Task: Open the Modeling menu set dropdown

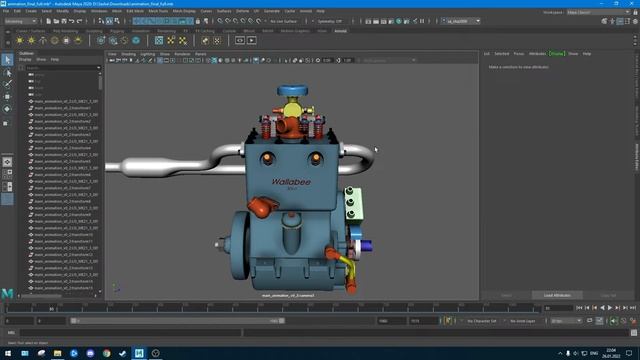Action: tap(20, 21)
